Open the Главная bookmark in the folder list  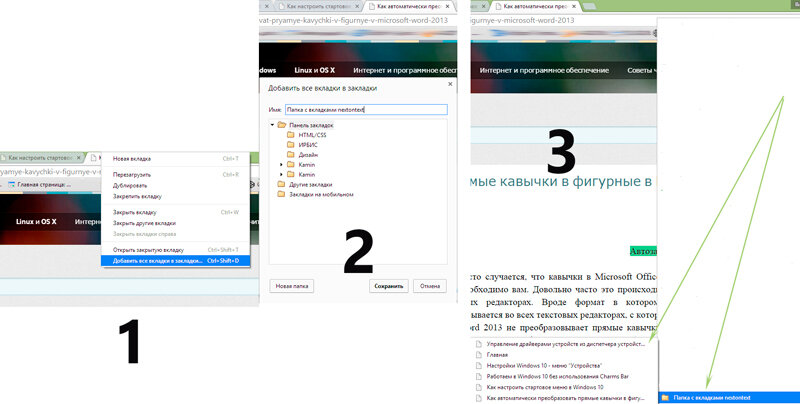tap(497, 355)
